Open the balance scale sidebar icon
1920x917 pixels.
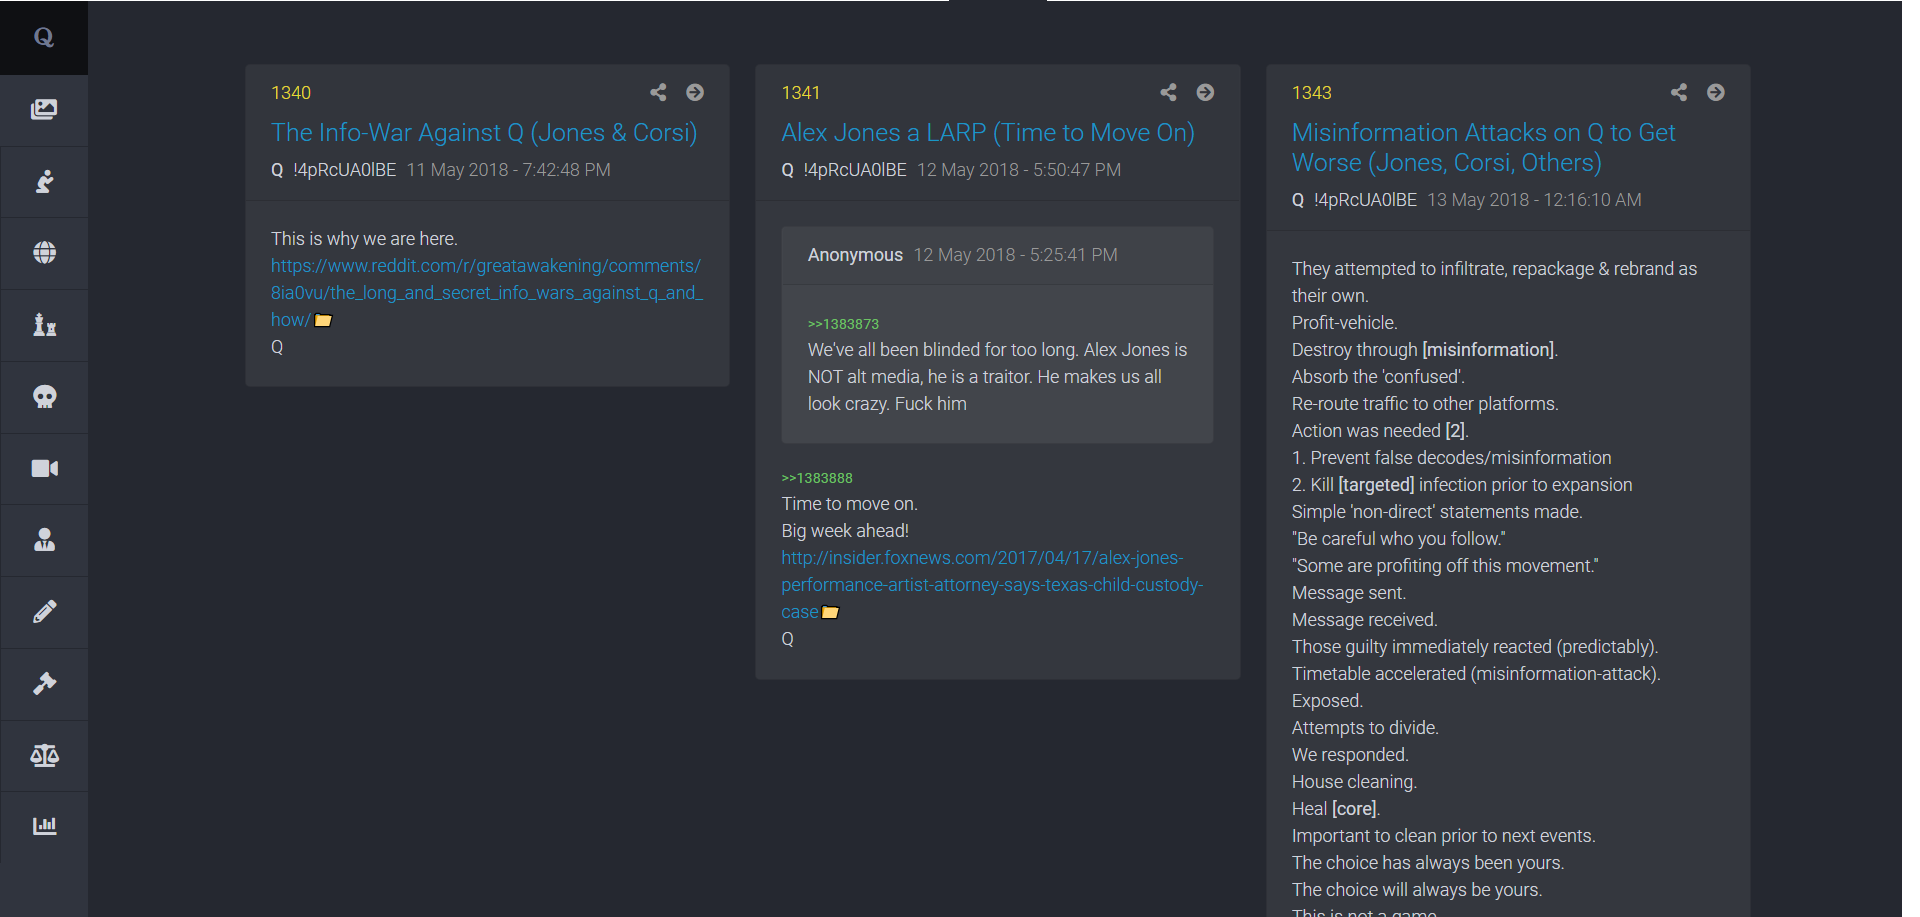click(x=44, y=755)
